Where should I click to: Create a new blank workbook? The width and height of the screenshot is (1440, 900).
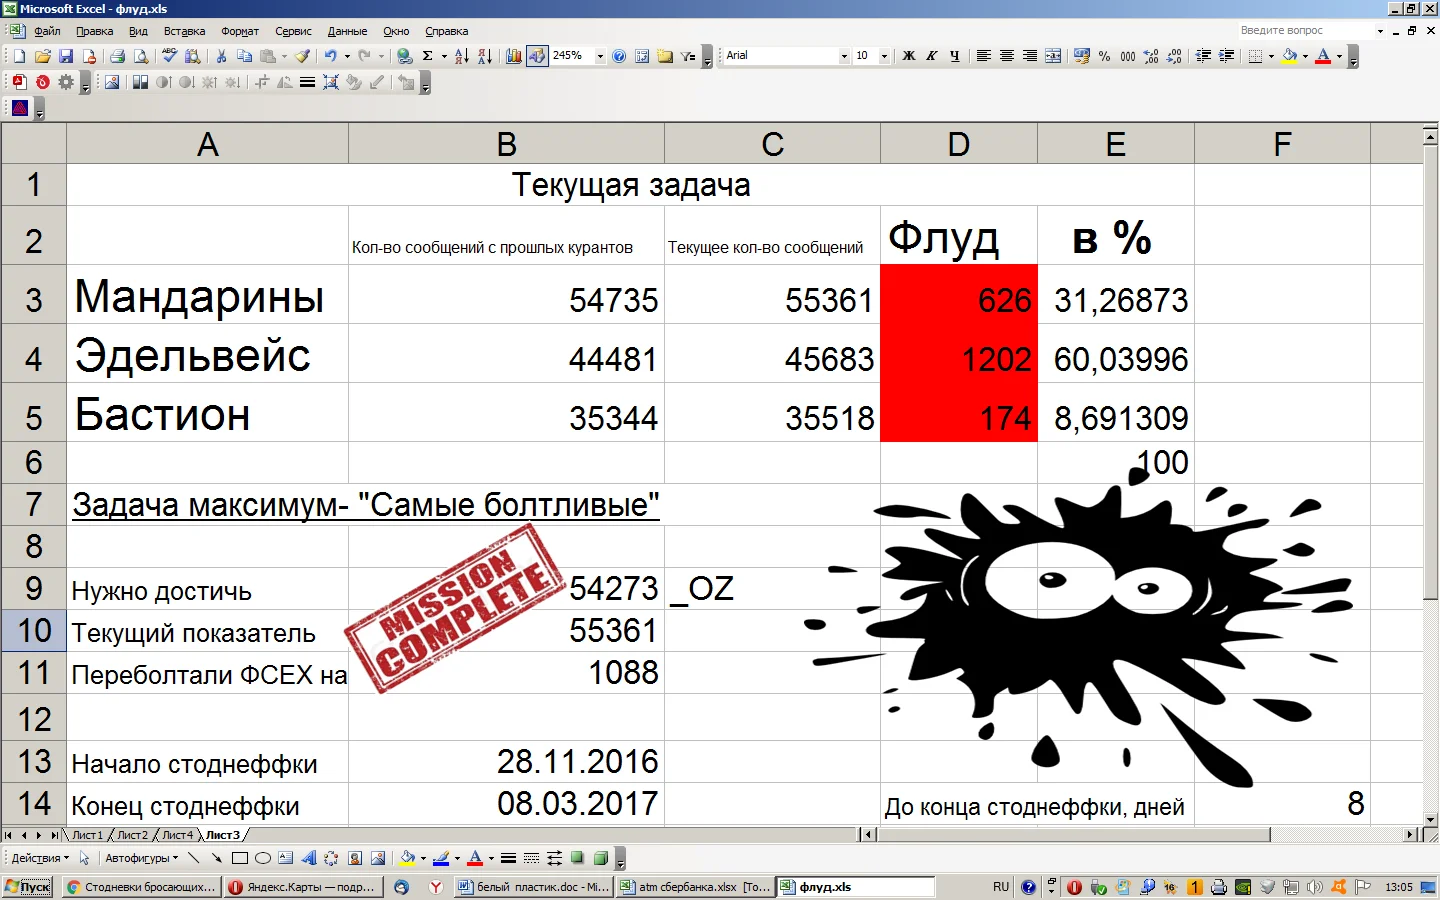coord(19,56)
